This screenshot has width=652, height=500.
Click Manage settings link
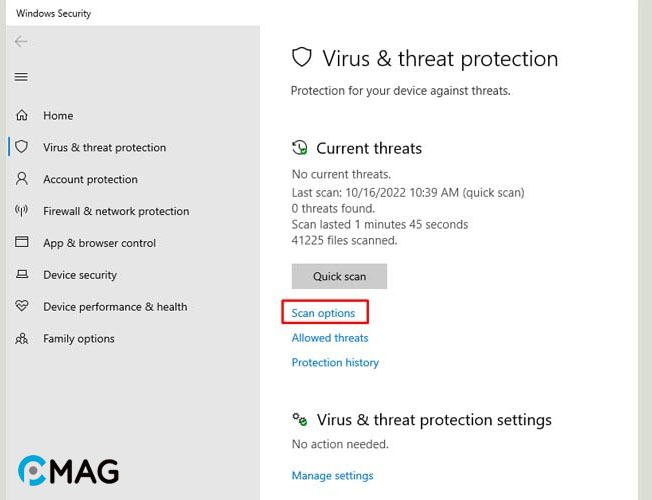point(332,475)
